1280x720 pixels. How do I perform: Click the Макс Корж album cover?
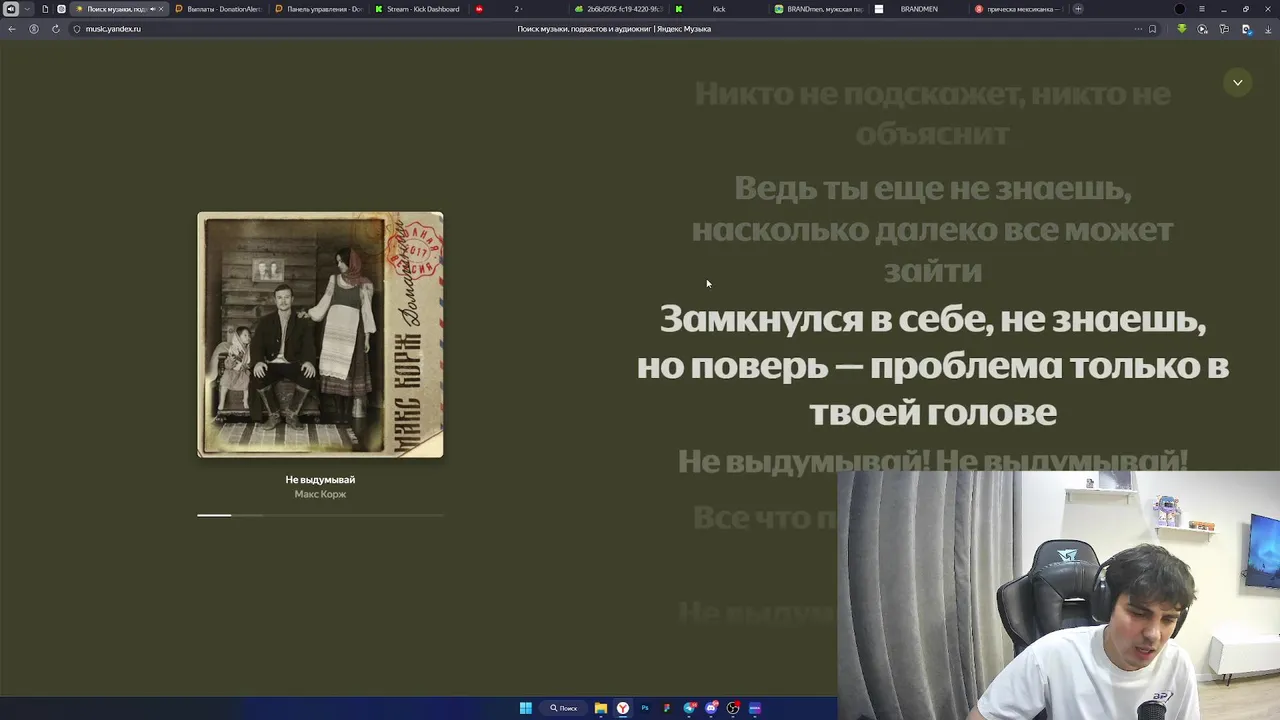pos(320,334)
